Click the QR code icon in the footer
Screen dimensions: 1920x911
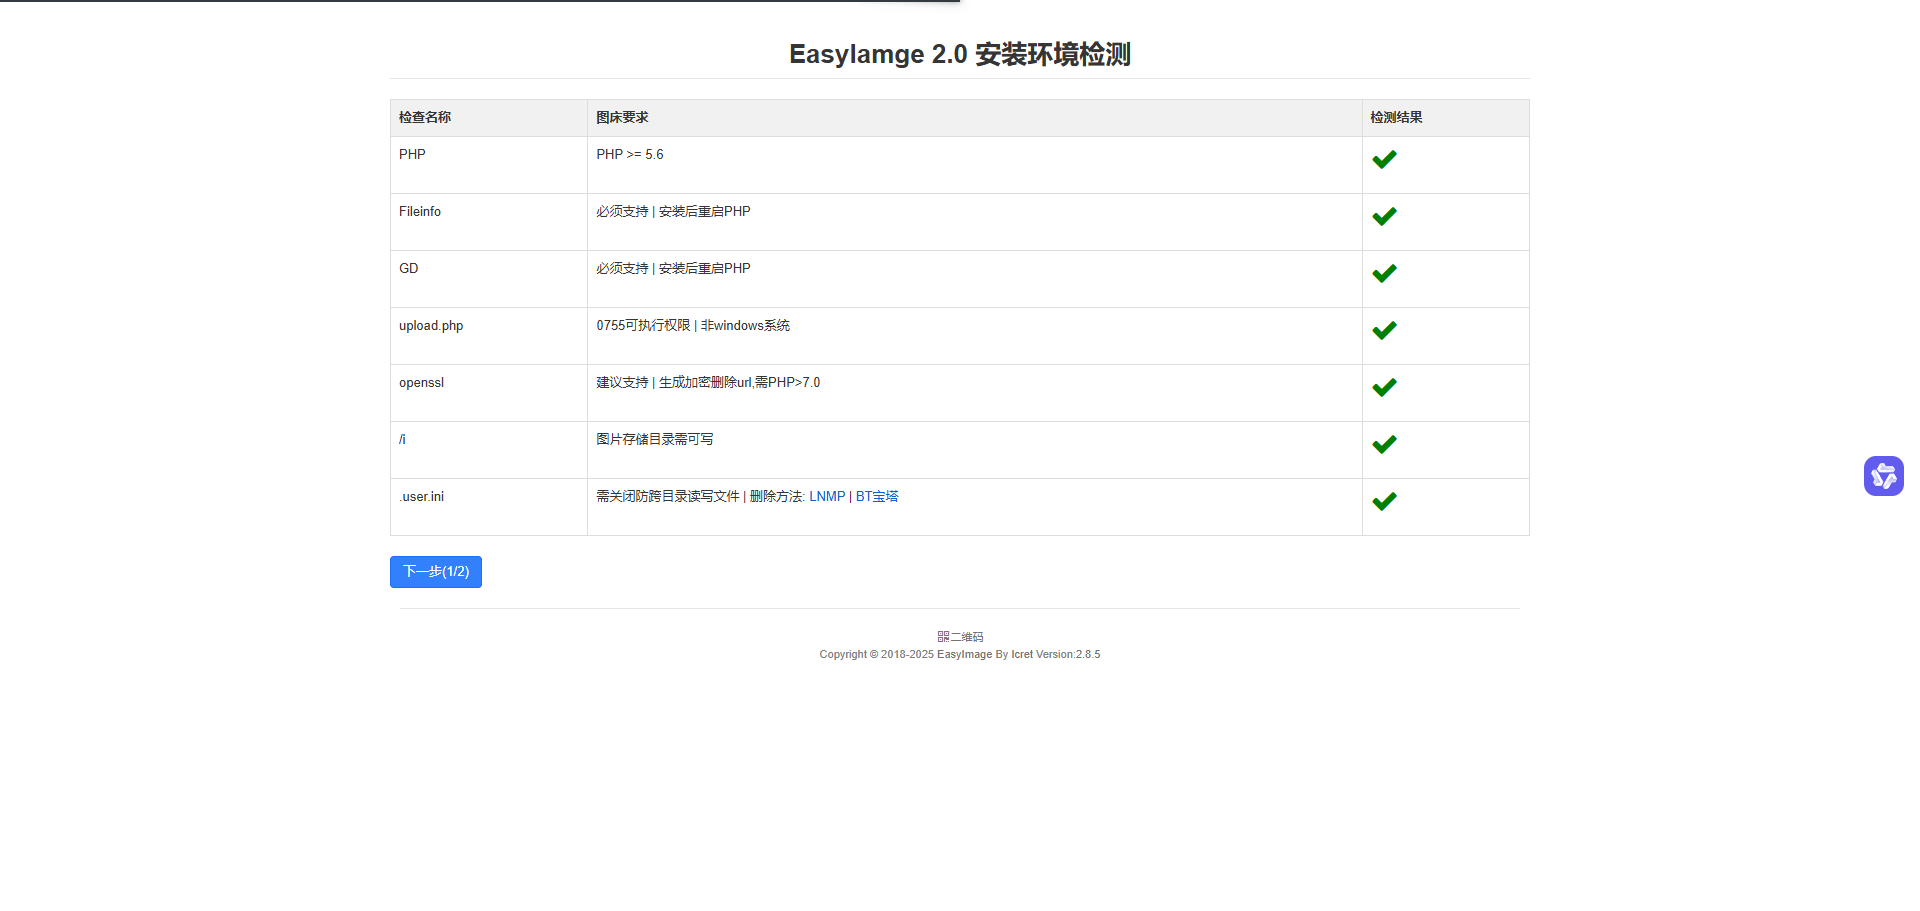(x=942, y=636)
